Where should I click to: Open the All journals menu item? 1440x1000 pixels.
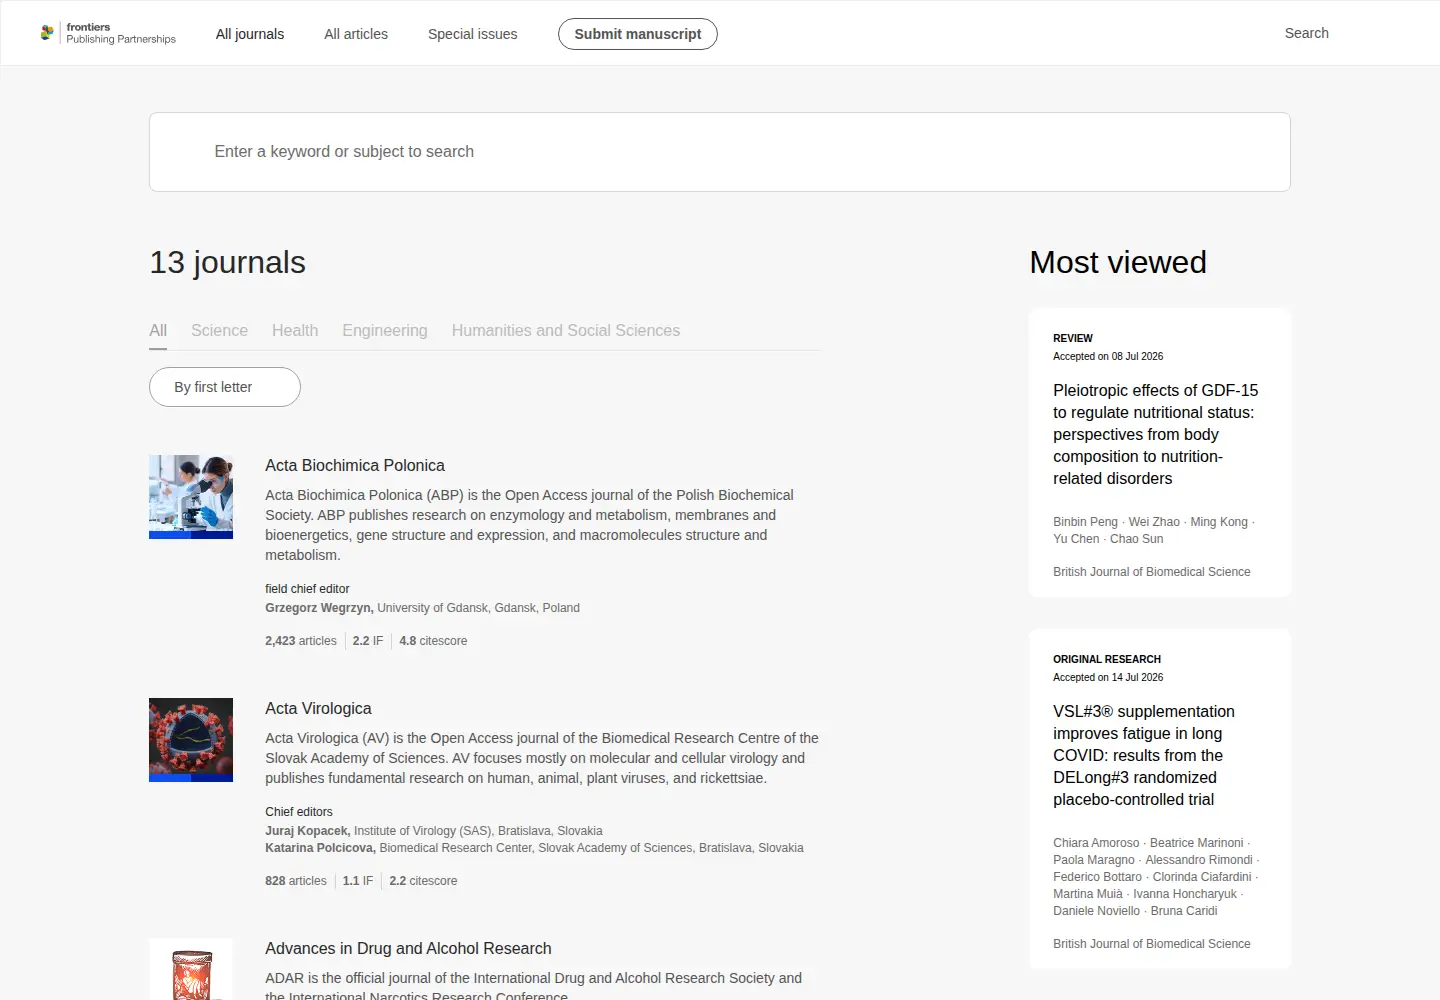(250, 34)
